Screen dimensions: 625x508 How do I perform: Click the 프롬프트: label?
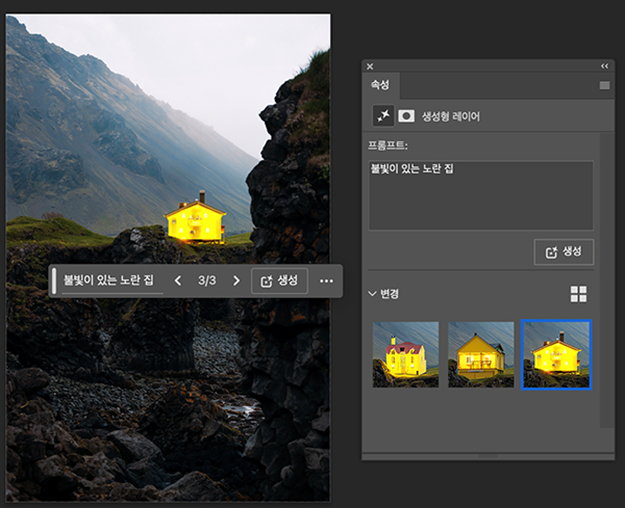pos(387,145)
